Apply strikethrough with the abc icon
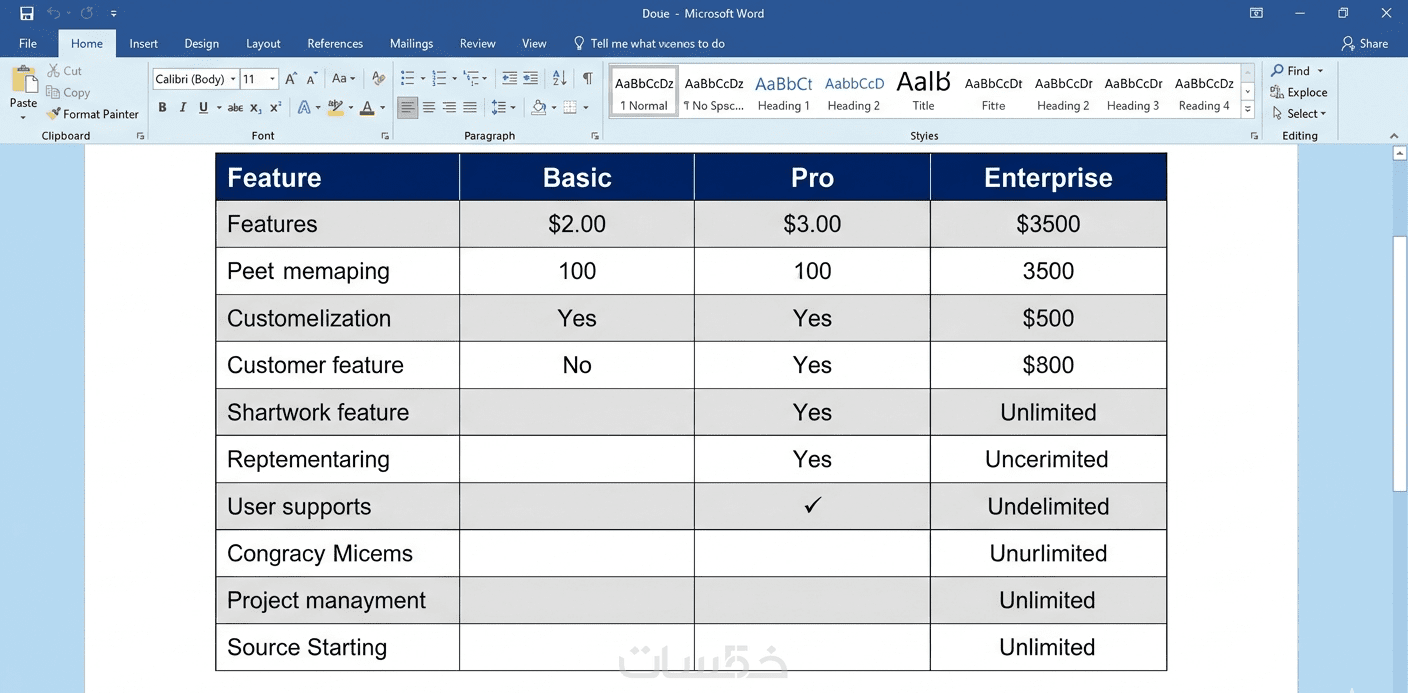 click(x=235, y=108)
